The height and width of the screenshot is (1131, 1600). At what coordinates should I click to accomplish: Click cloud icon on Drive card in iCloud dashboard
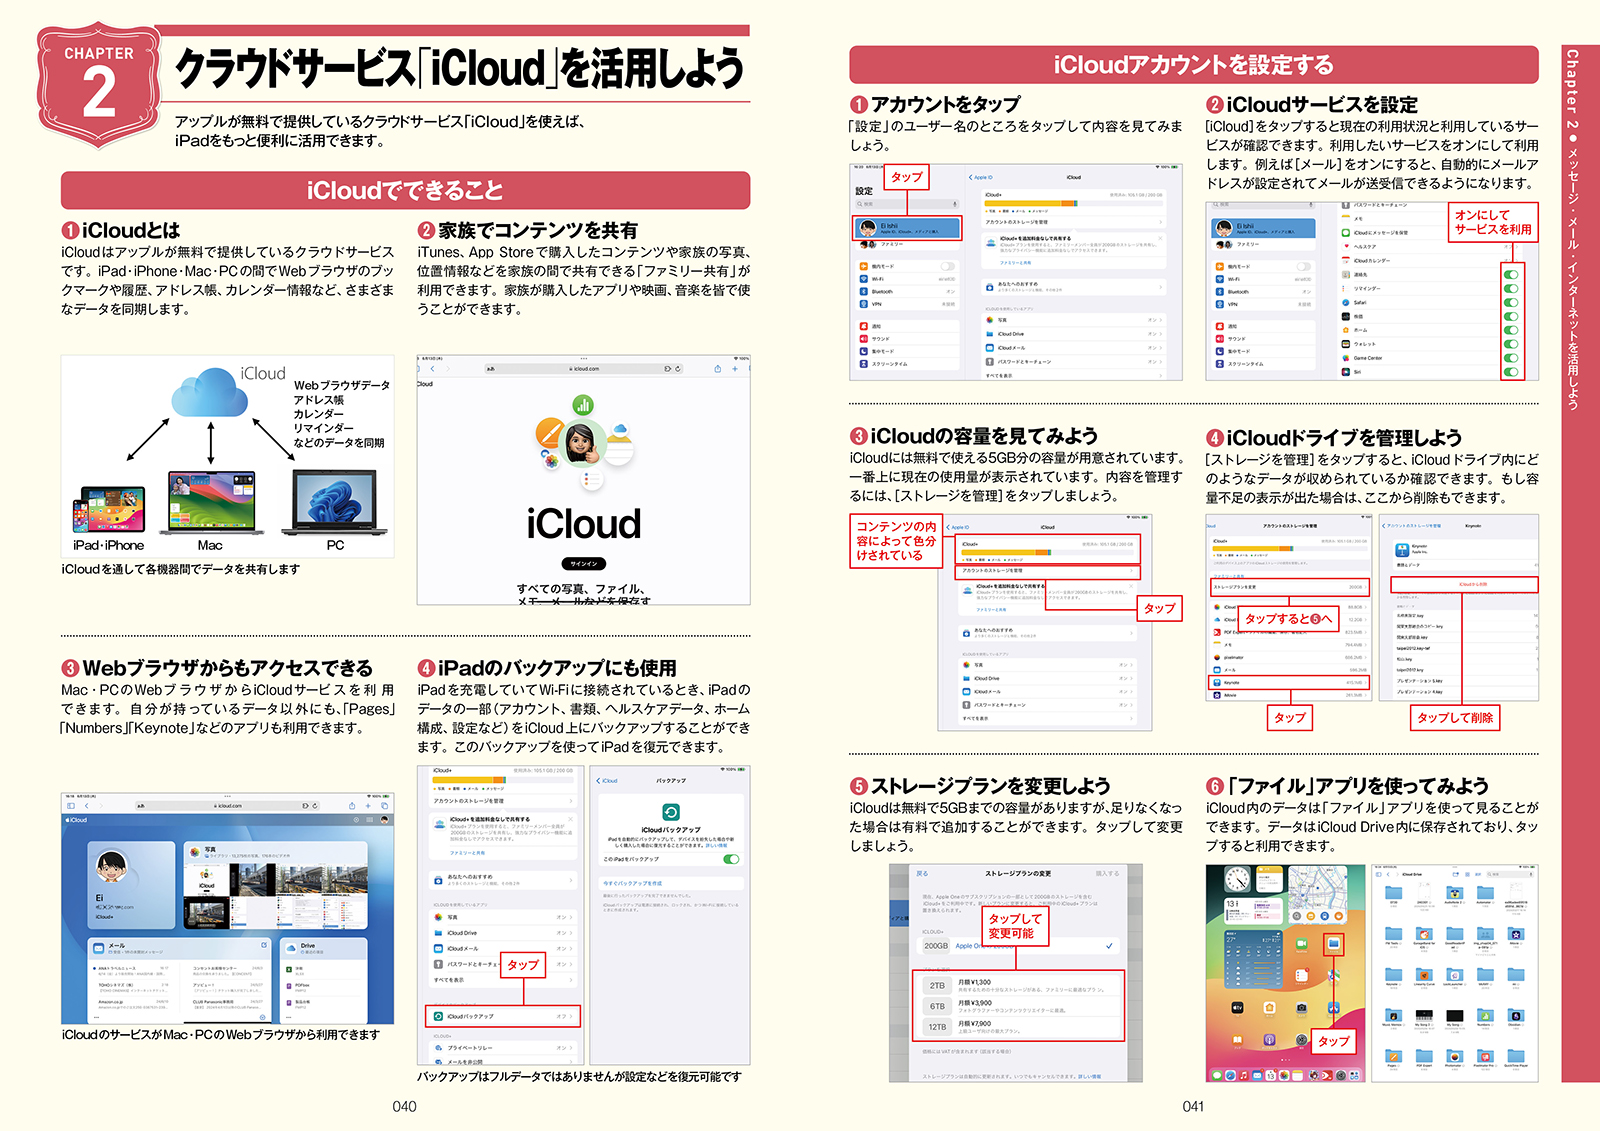[291, 948]
